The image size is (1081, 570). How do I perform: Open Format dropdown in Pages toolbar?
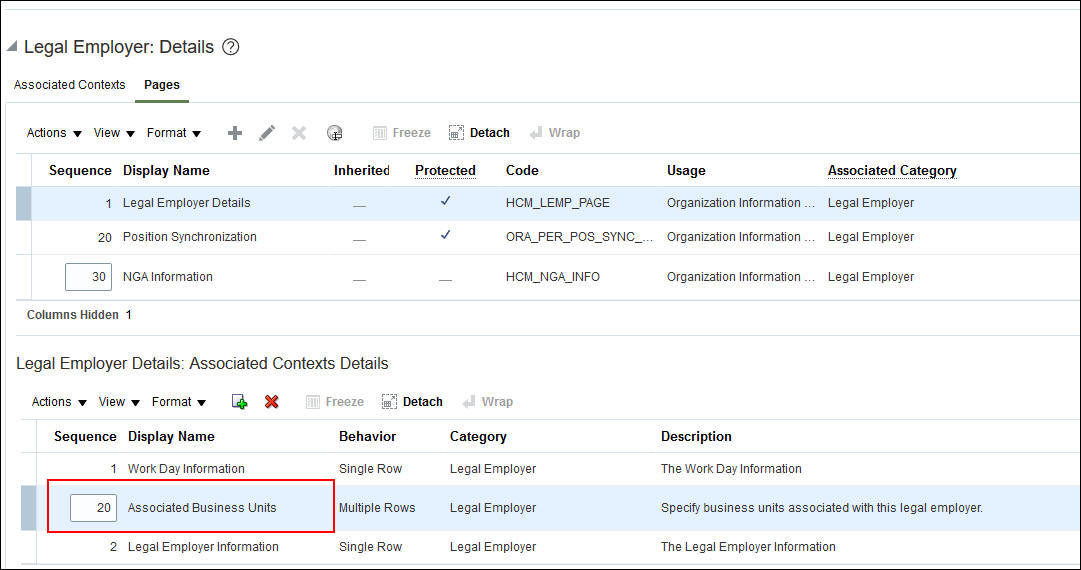(x=174, y=133)
